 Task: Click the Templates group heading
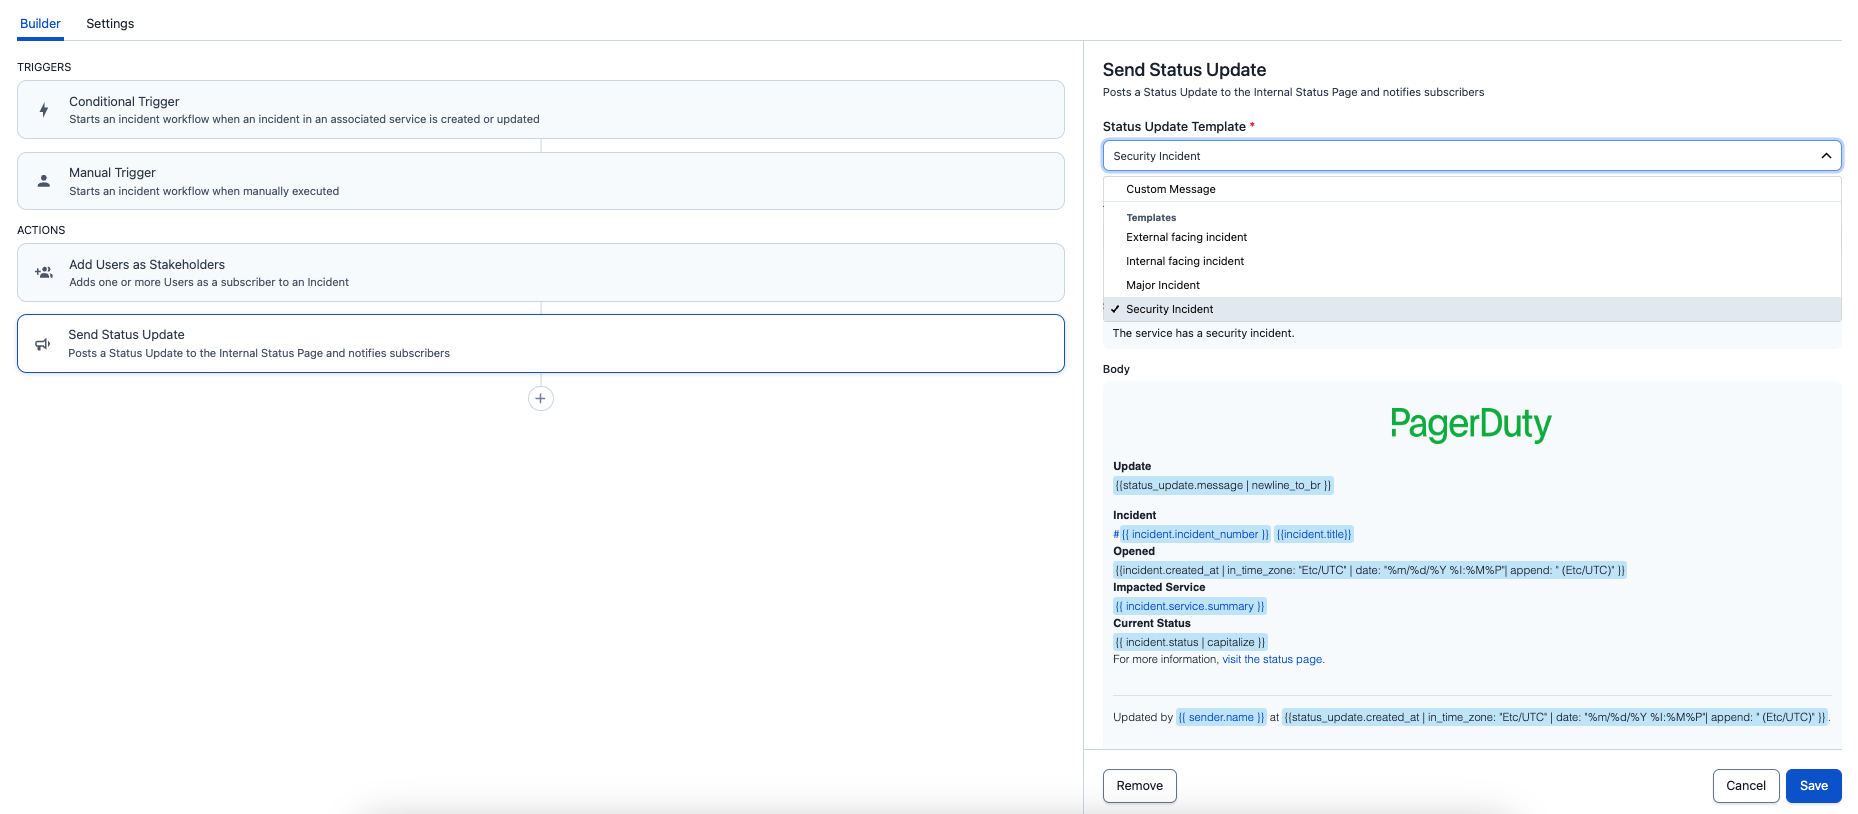coord(1151,217)
